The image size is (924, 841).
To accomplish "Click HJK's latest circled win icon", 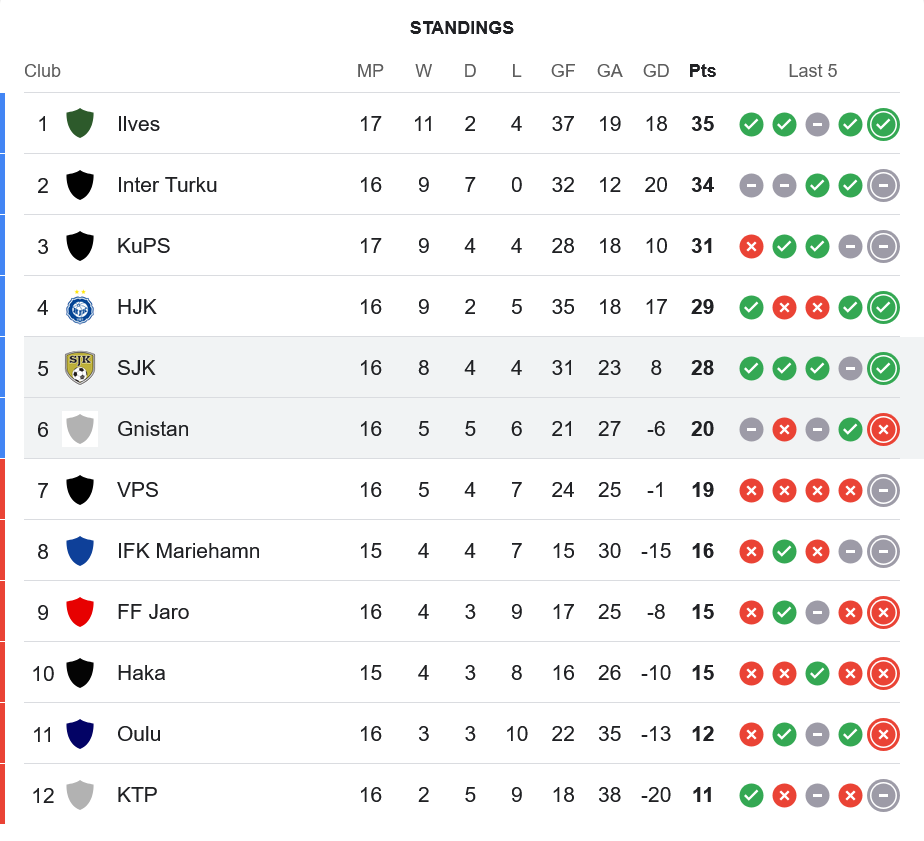I will point(883,307).
